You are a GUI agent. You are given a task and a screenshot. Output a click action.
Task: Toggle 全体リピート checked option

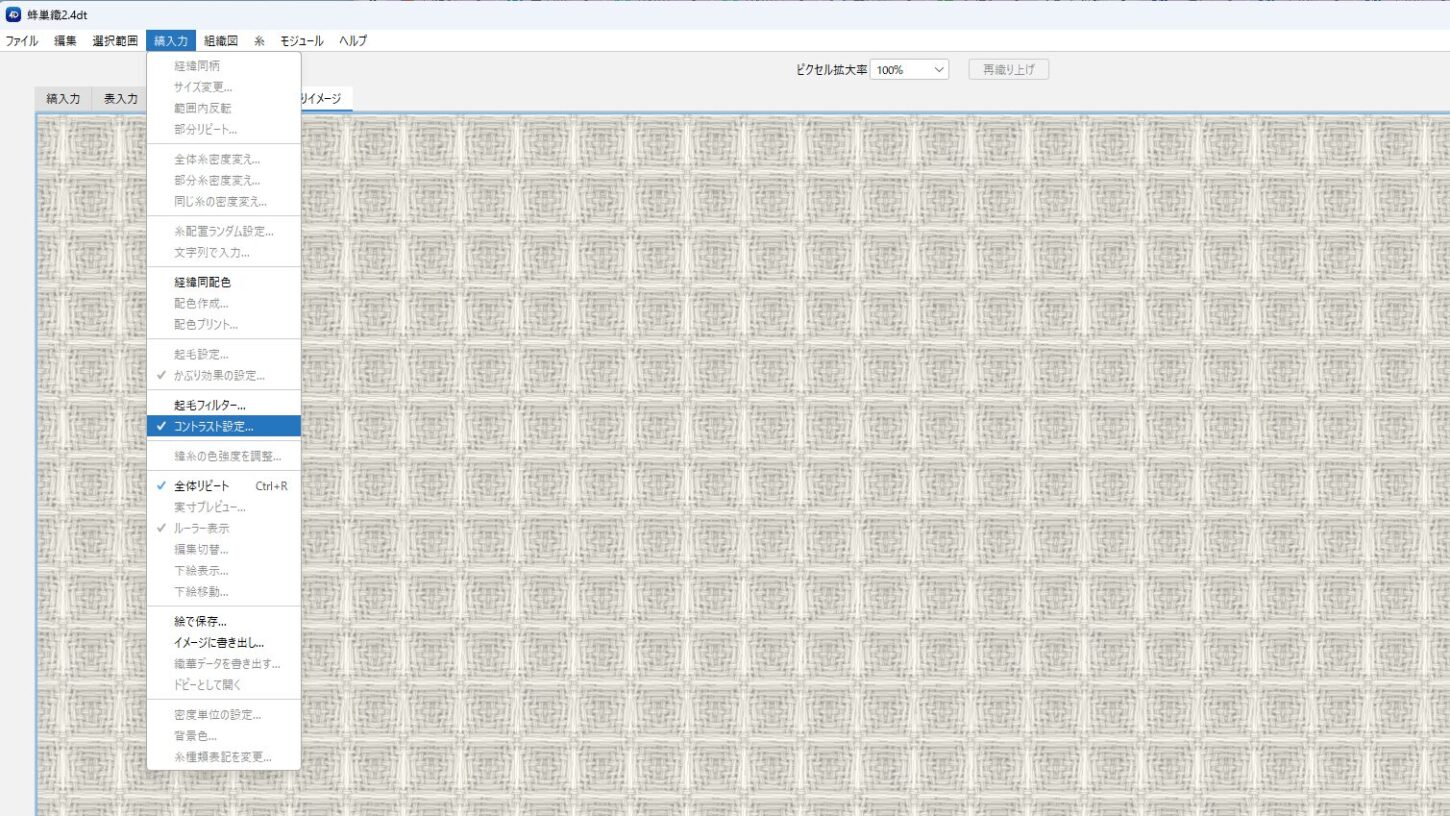201,486
